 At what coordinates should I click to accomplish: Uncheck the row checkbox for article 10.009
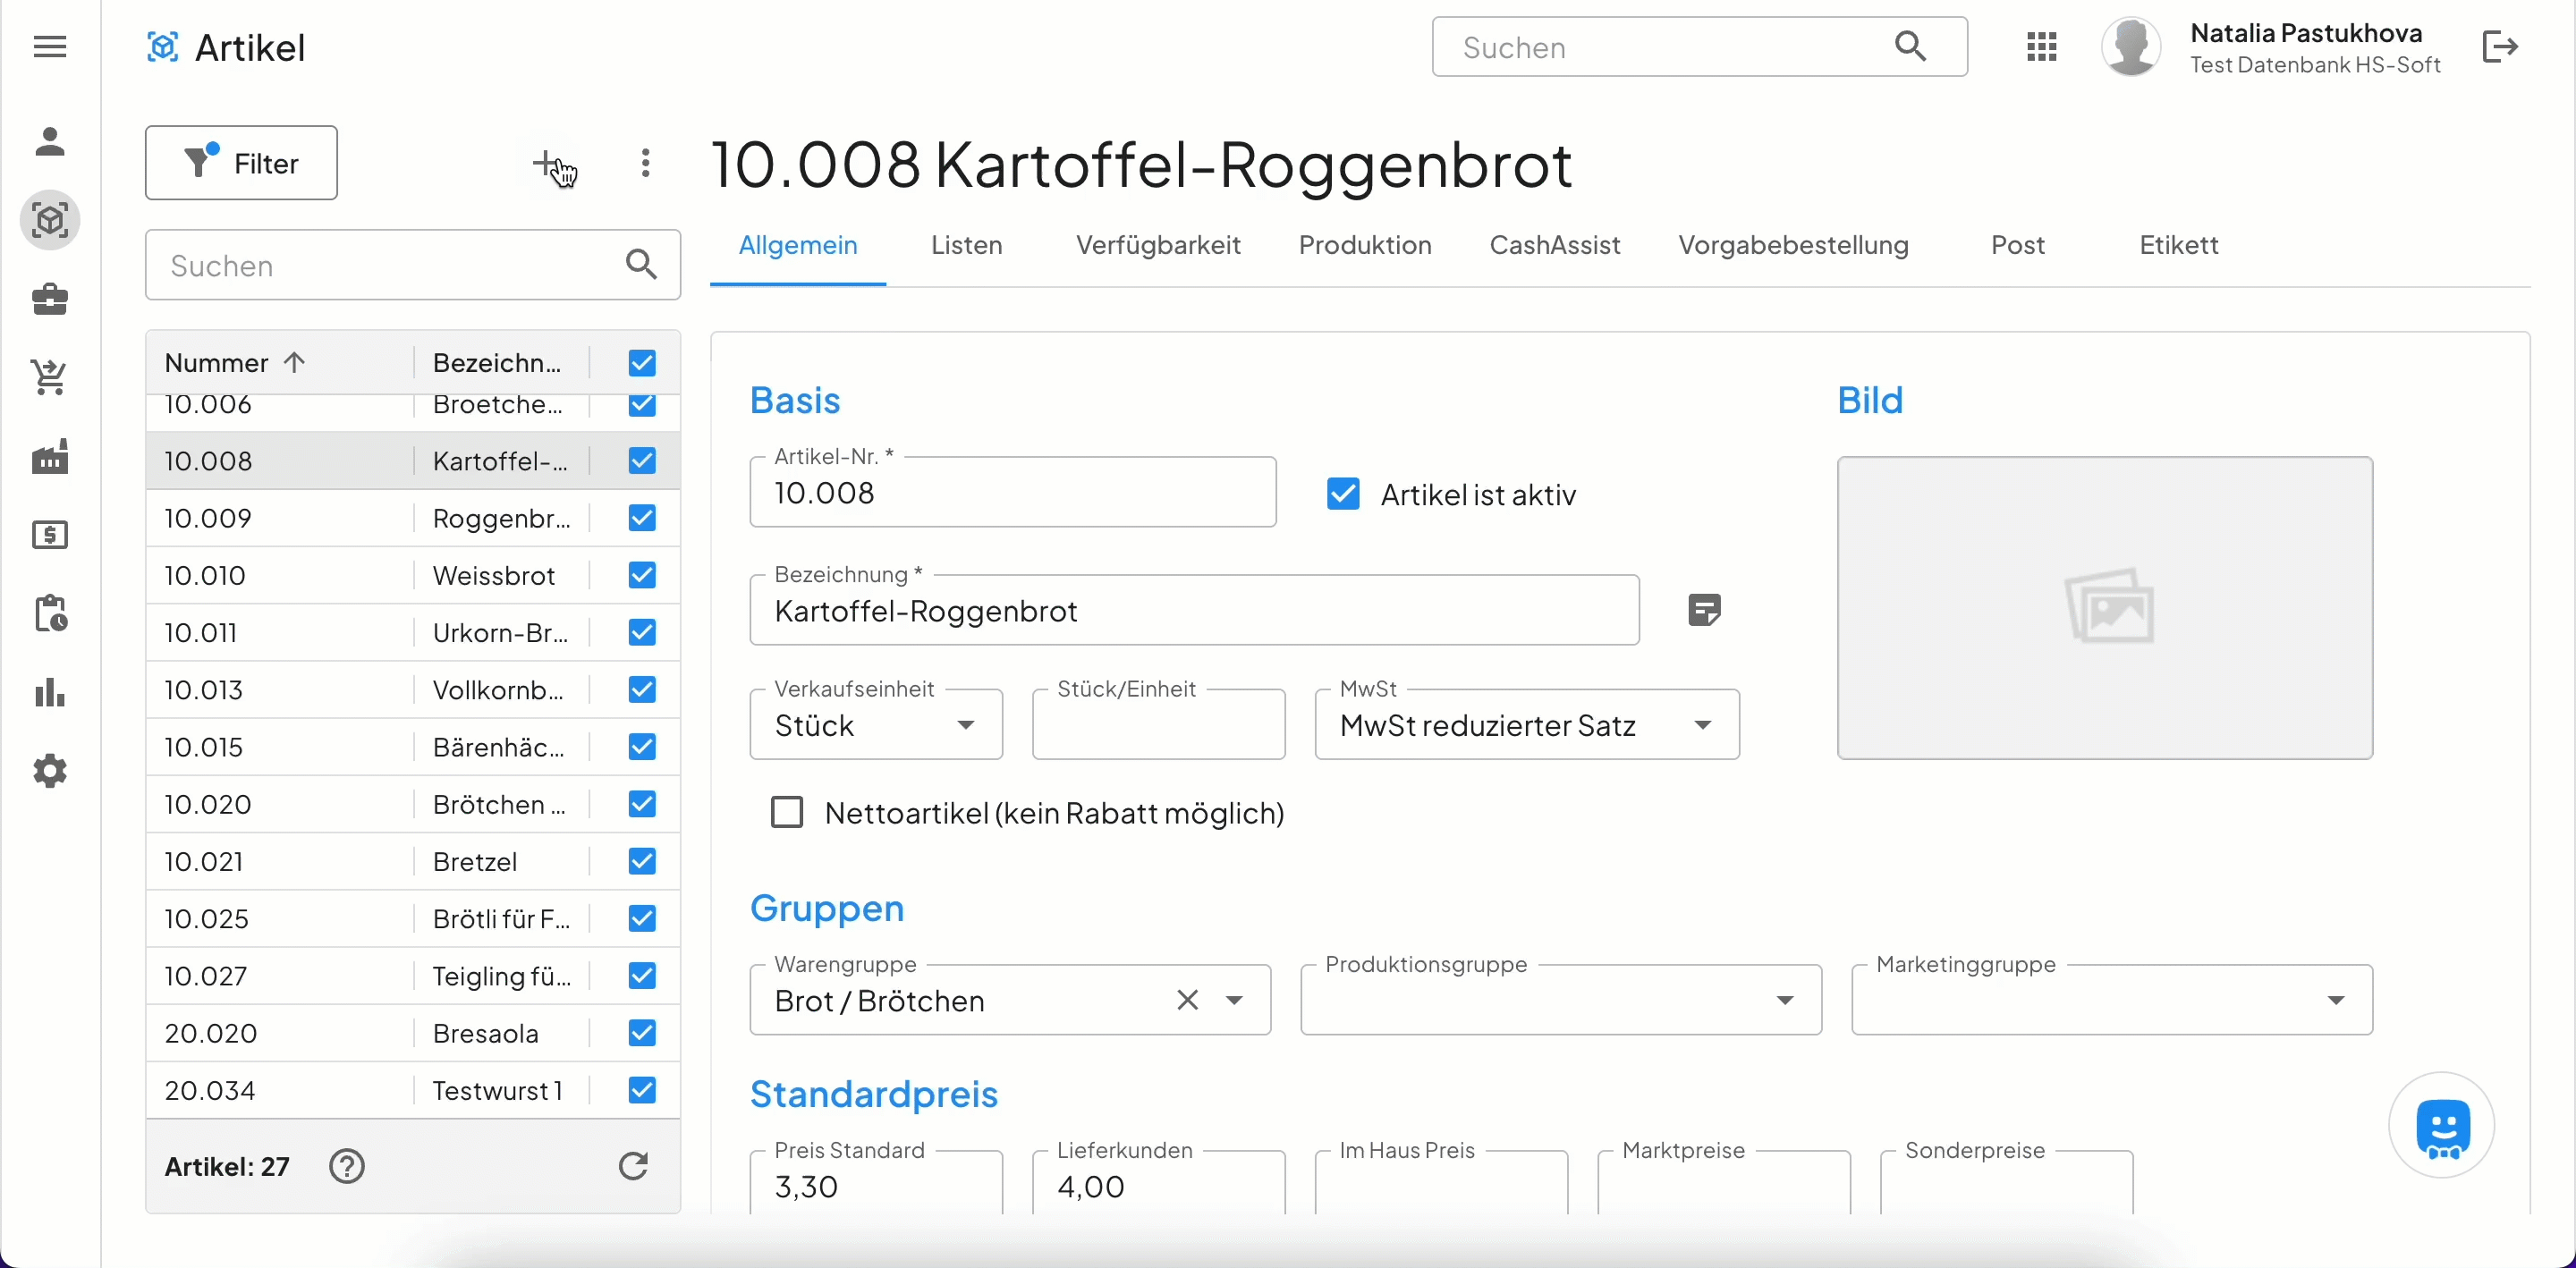[x=640, y=517]
